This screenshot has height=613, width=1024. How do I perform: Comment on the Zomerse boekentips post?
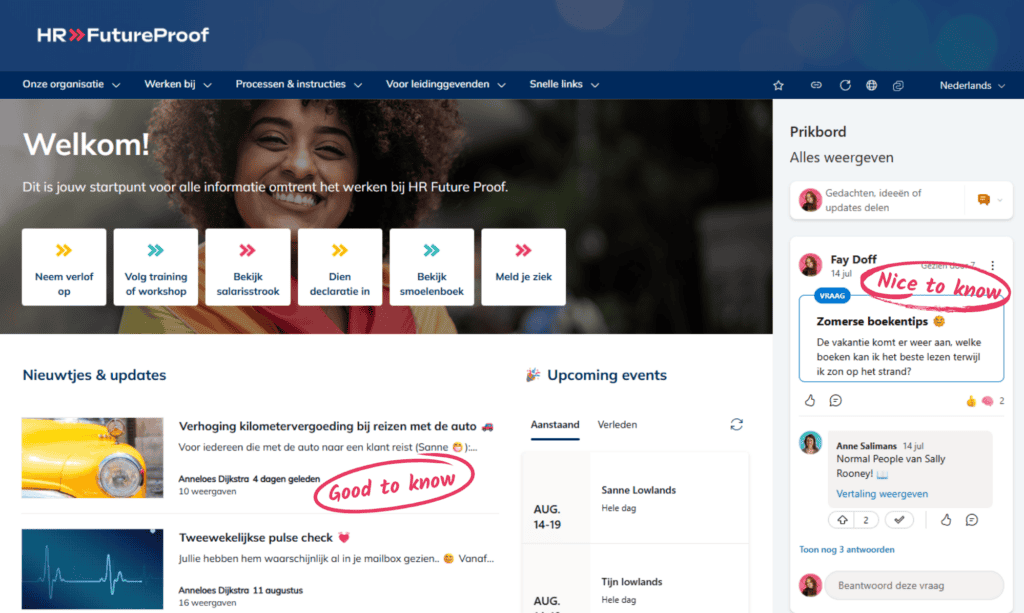(835, 400)
